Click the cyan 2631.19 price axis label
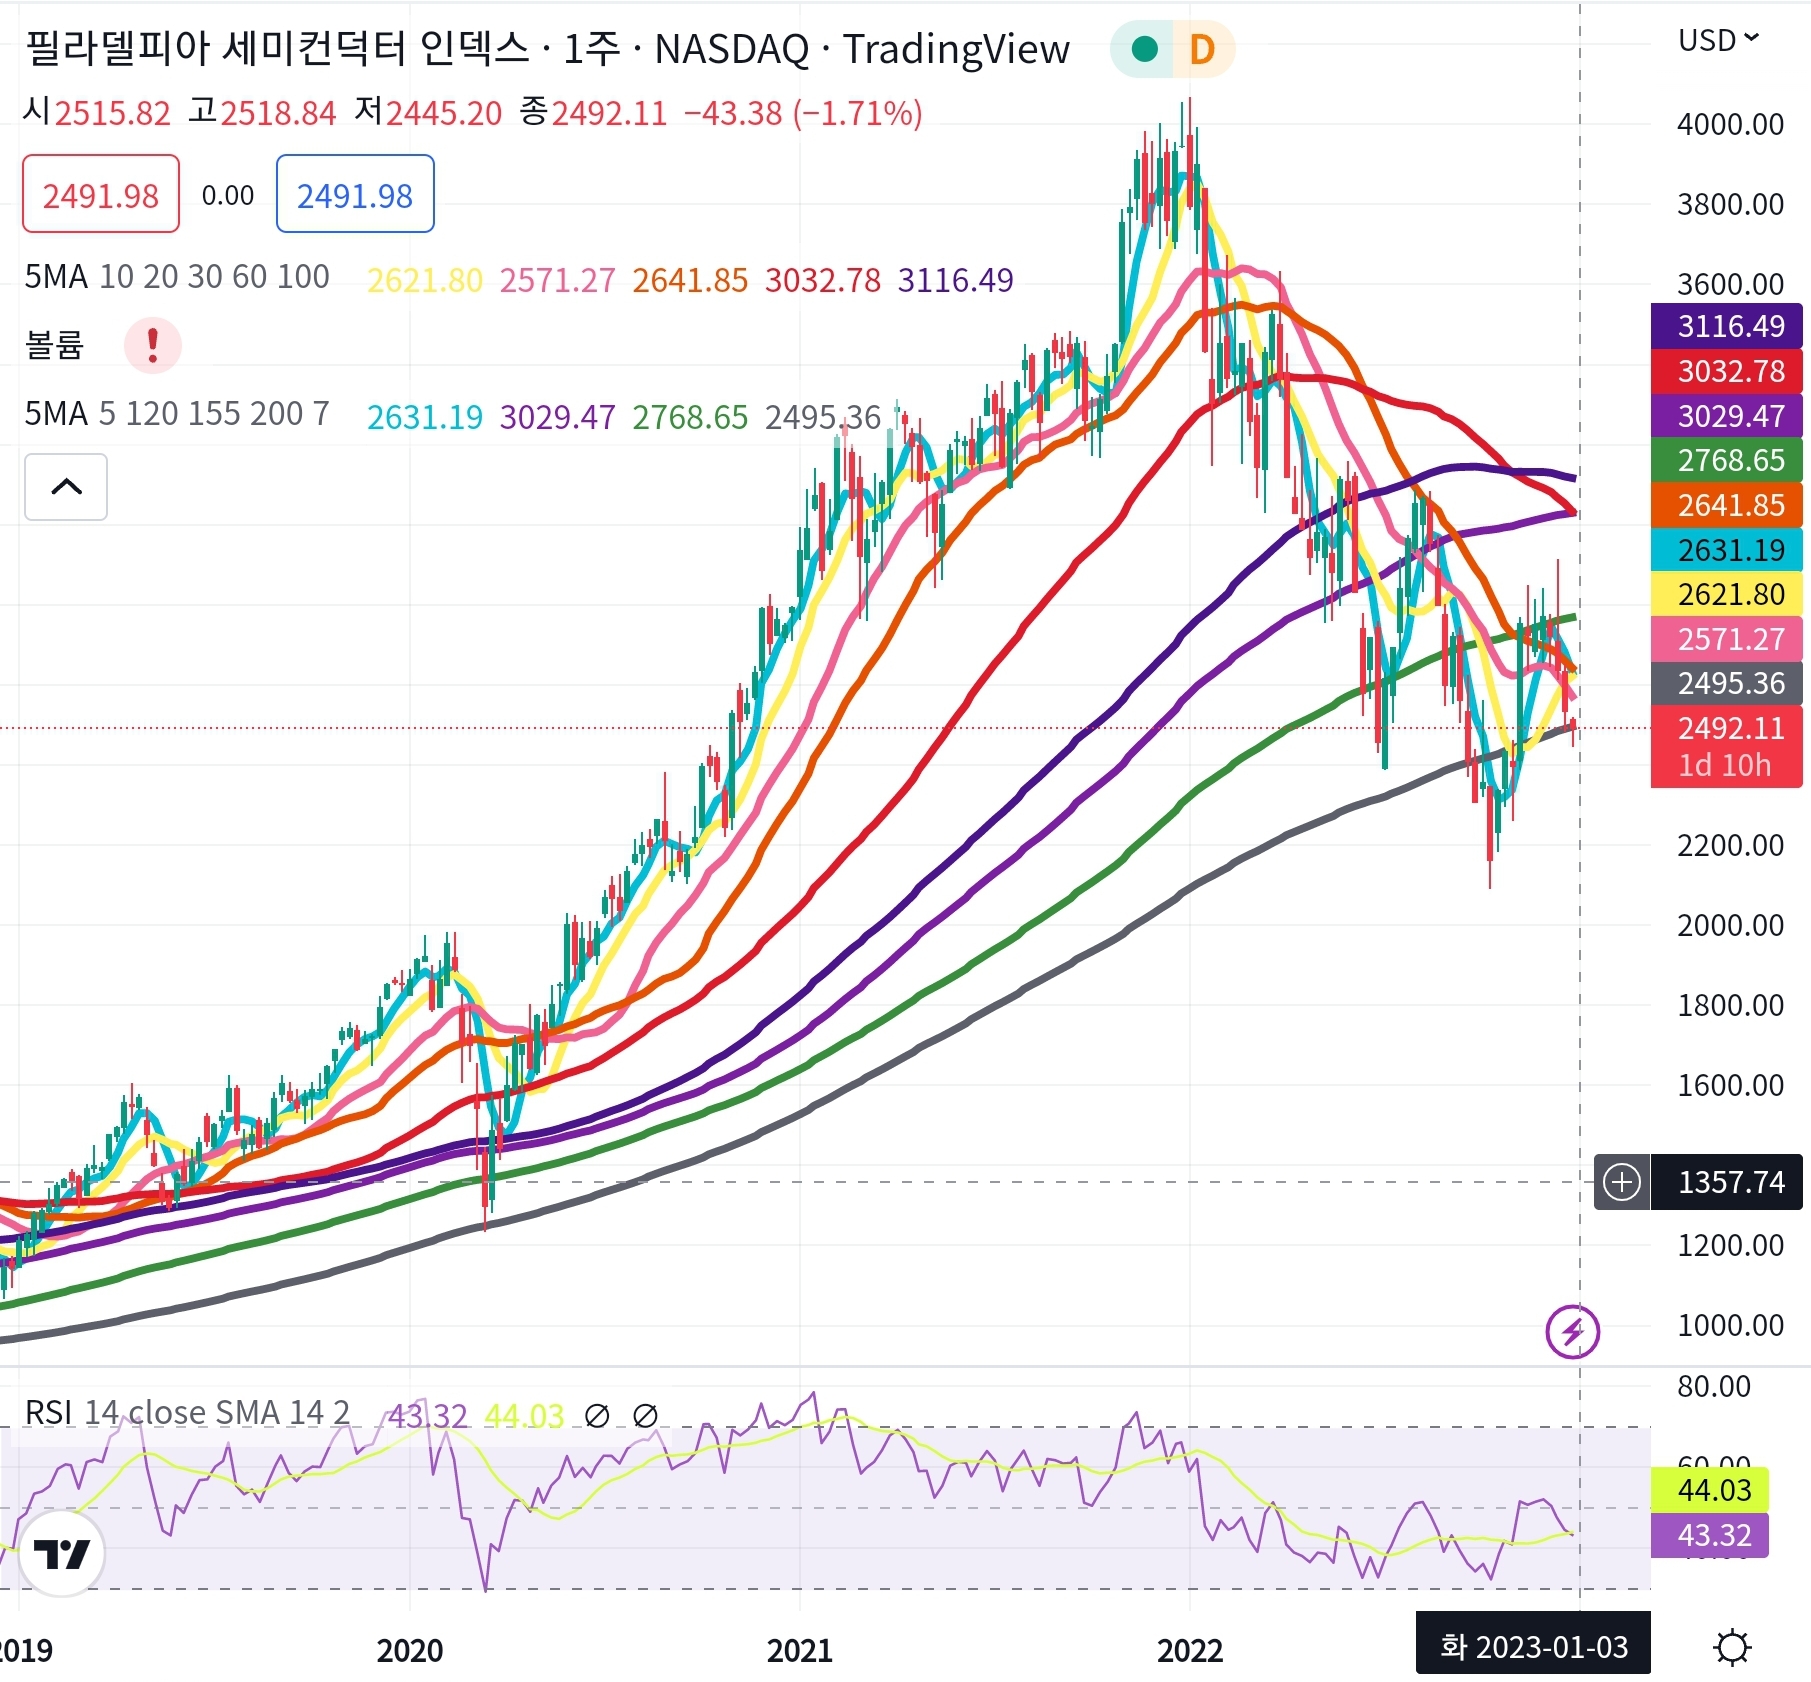 (1727, 550)
